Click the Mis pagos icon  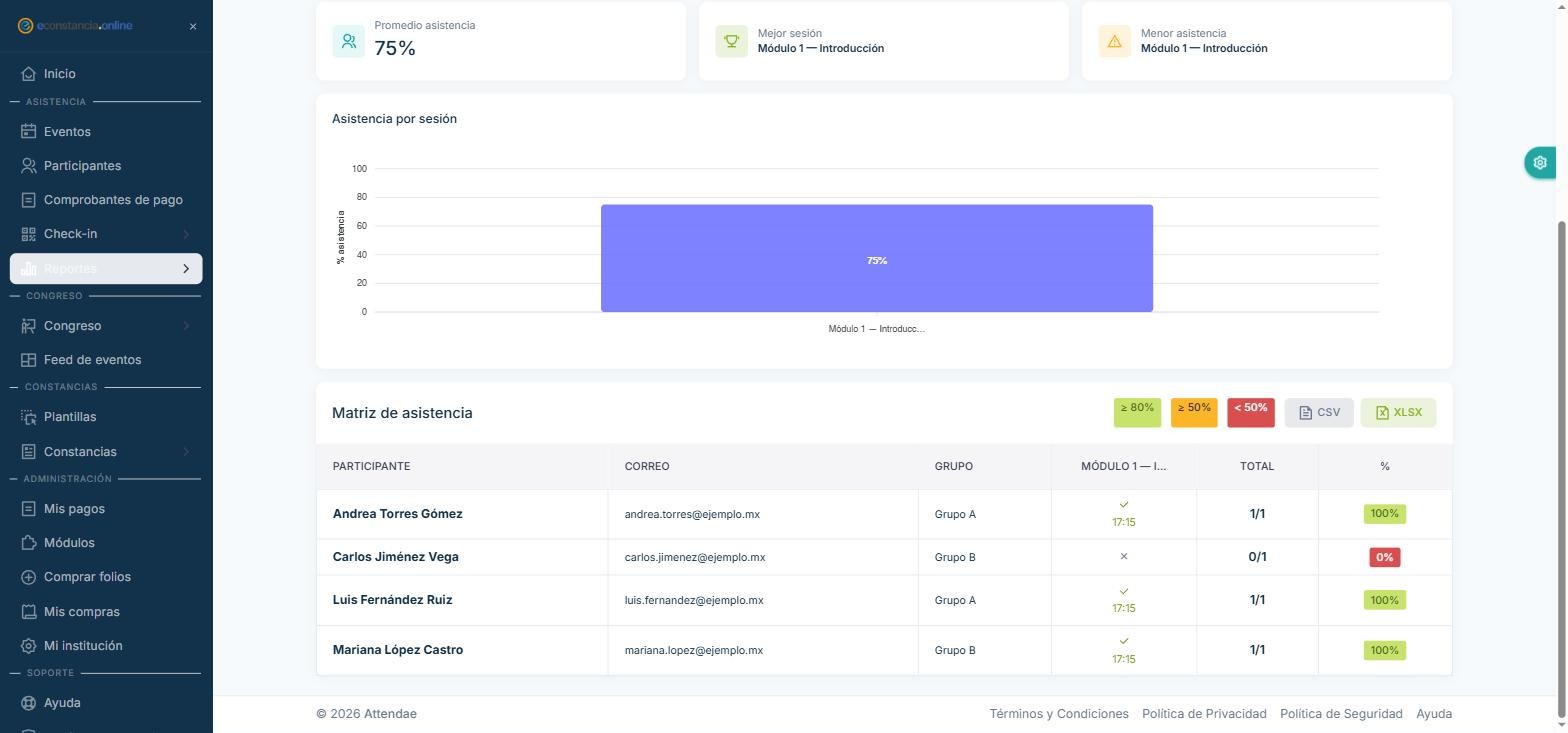click(28, 509)
